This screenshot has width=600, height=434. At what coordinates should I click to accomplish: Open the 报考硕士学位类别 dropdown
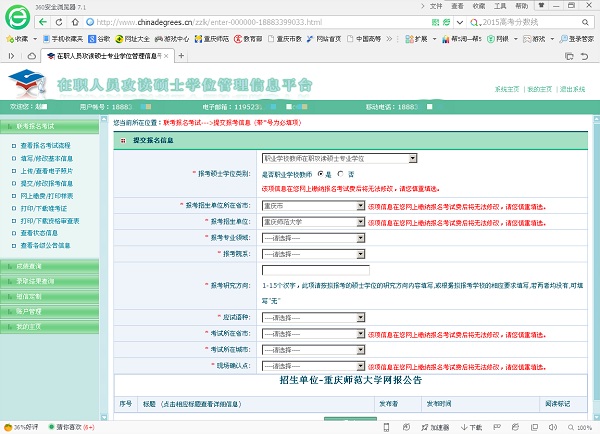pyautogui.click(x=339, y=158)
